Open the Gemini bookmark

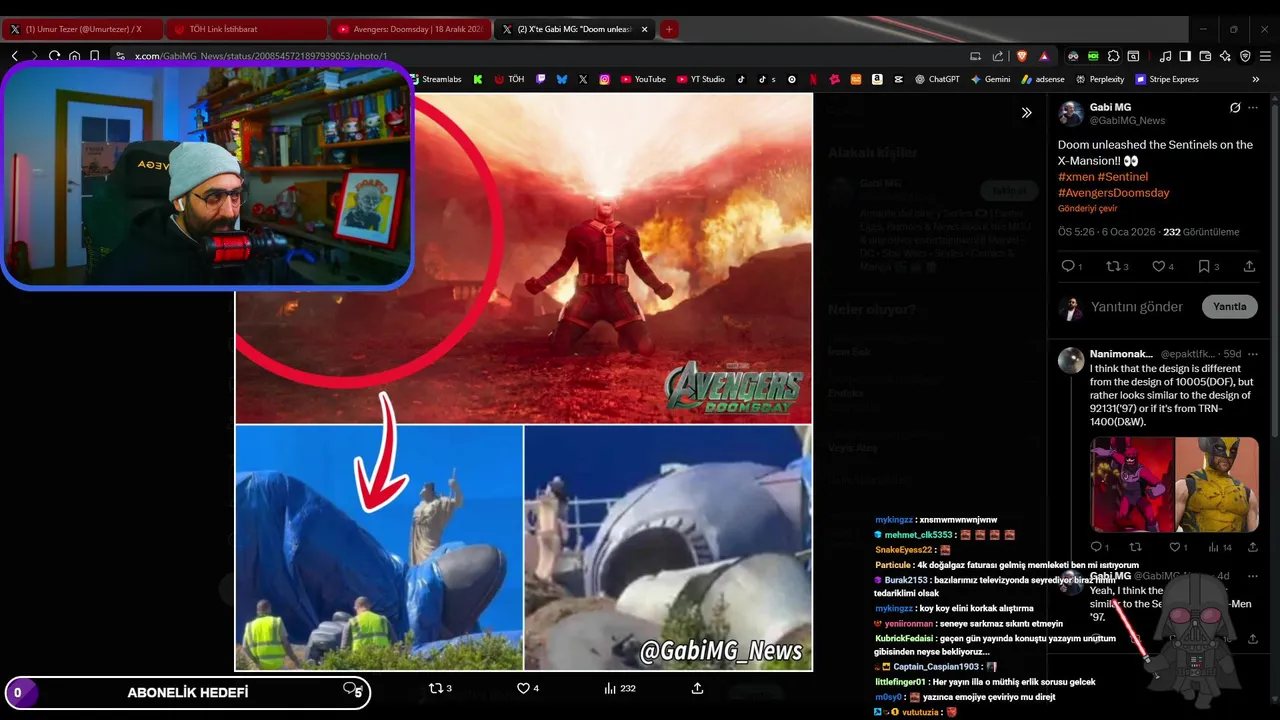[x=990, y=79]
